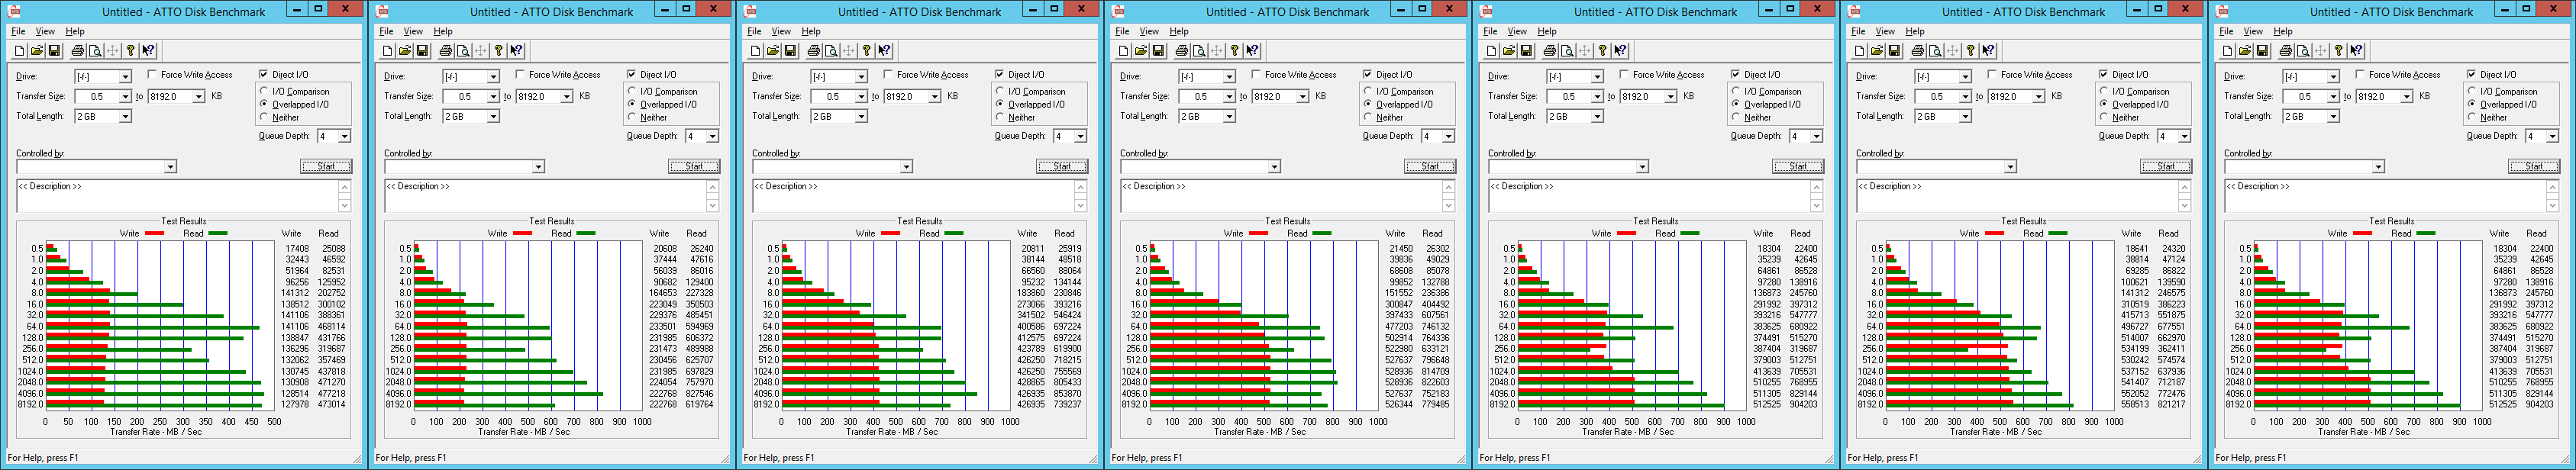
Task: Open Drive dropdown in first ATTO window
Action: click(x=126, y=77)
